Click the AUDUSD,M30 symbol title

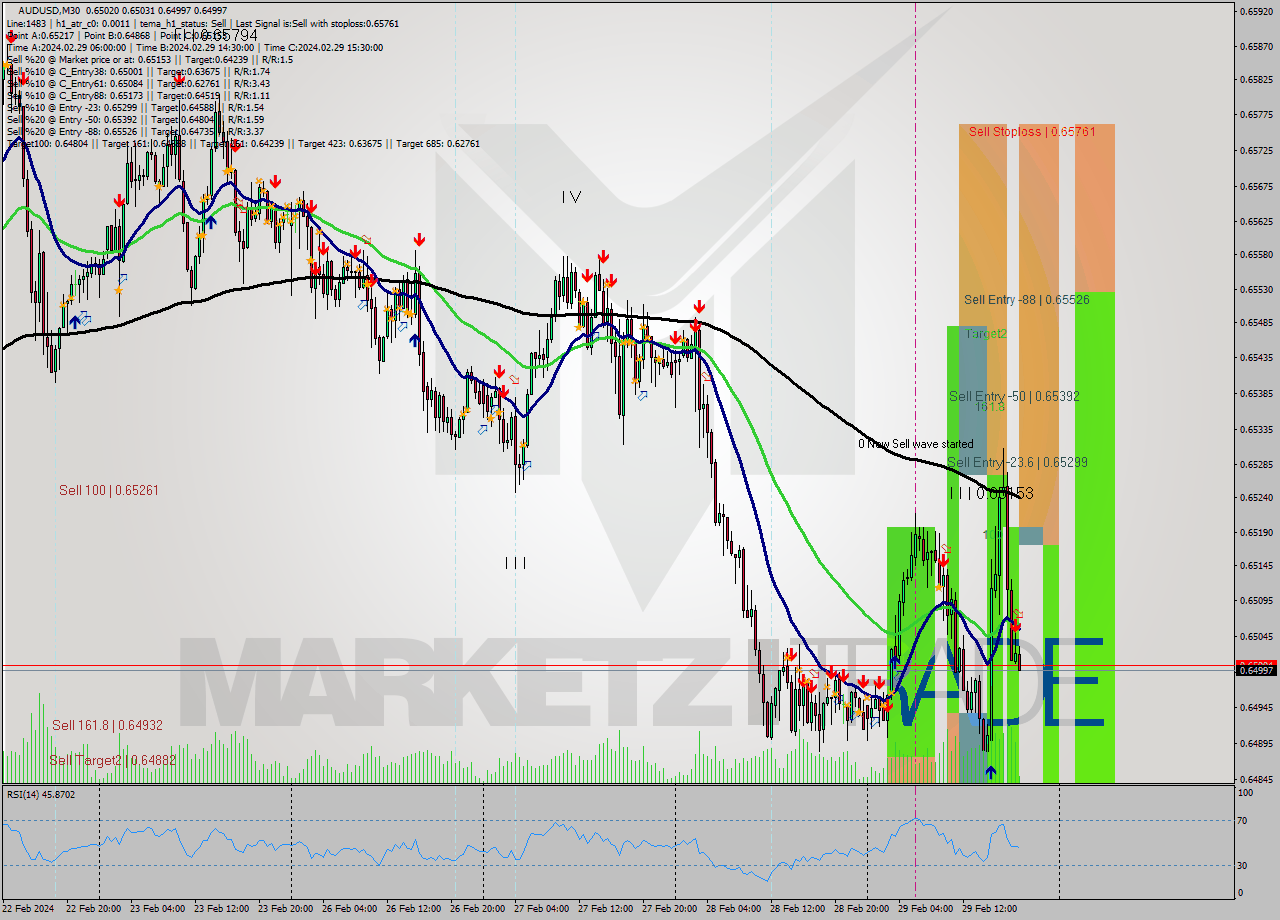coord(49,11)
